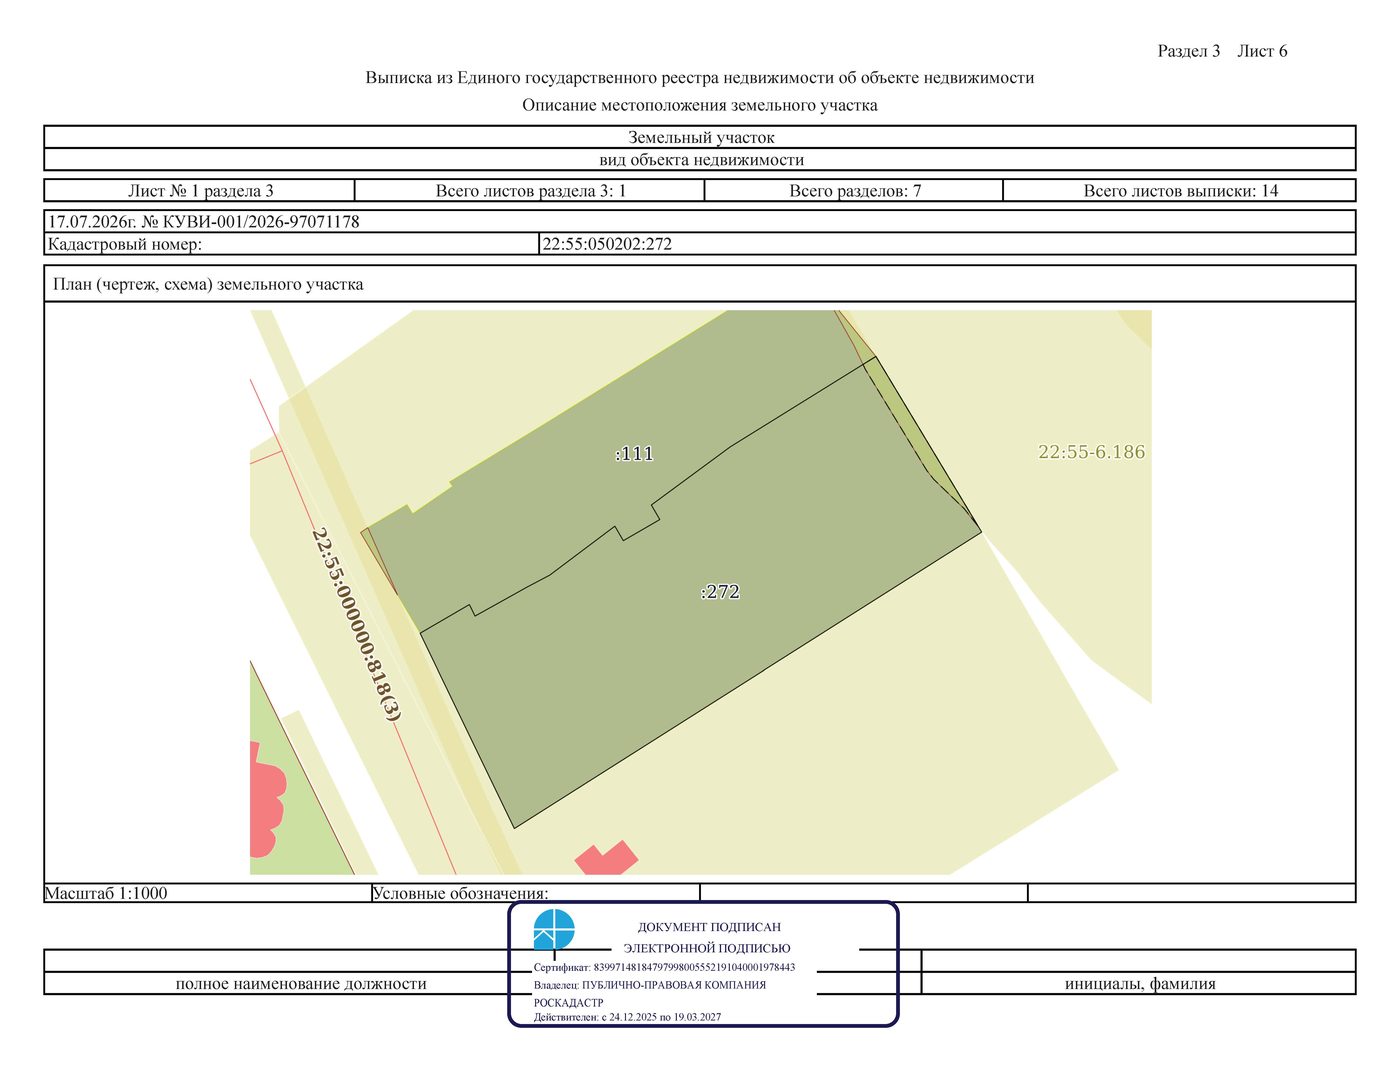Click 'Владелец: ПУБЛИЧНО-ПРАВОВАЯ КОМПАНИЯ' line

650,985
